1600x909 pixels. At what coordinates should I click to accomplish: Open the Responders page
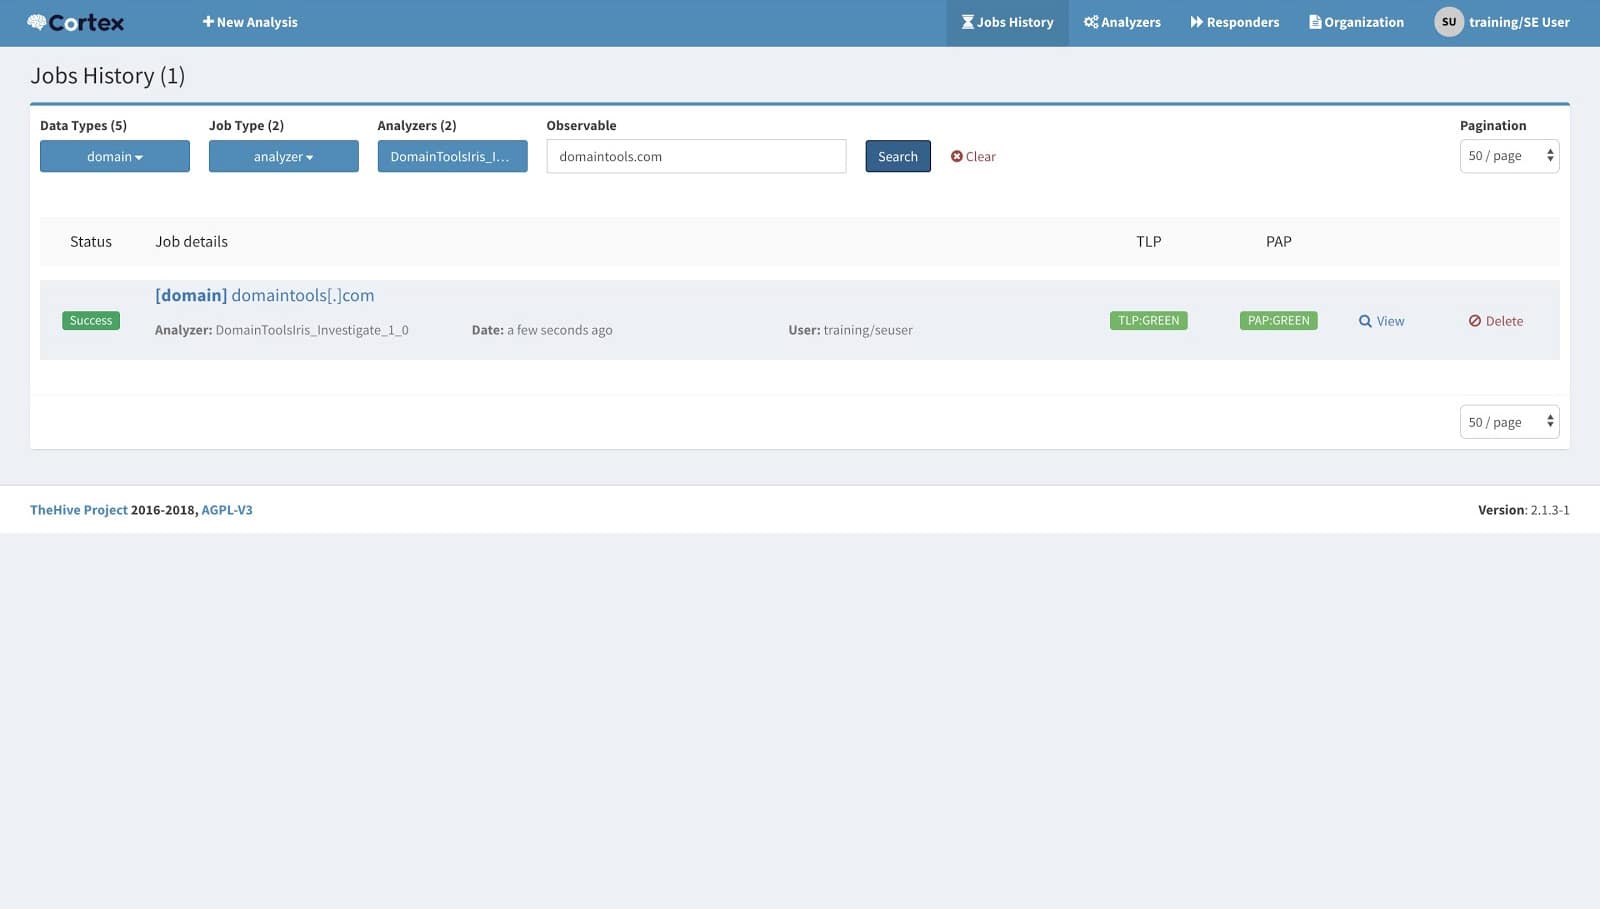click(1234, 22)
